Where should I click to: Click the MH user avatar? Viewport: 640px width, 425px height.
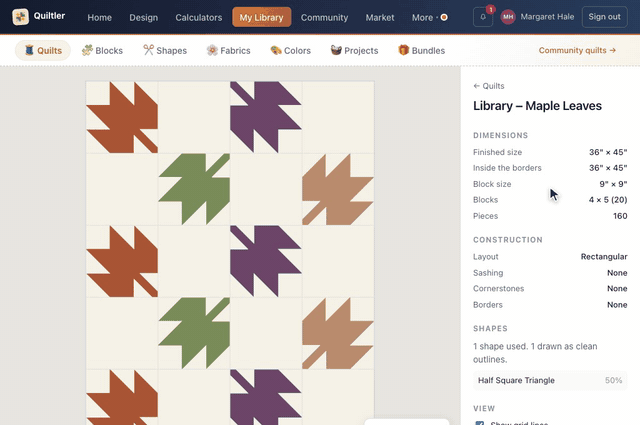508,17
